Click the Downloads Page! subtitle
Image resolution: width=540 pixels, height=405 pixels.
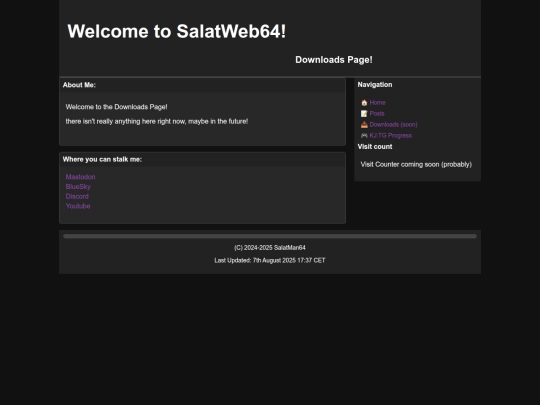[x=334, y=60]
